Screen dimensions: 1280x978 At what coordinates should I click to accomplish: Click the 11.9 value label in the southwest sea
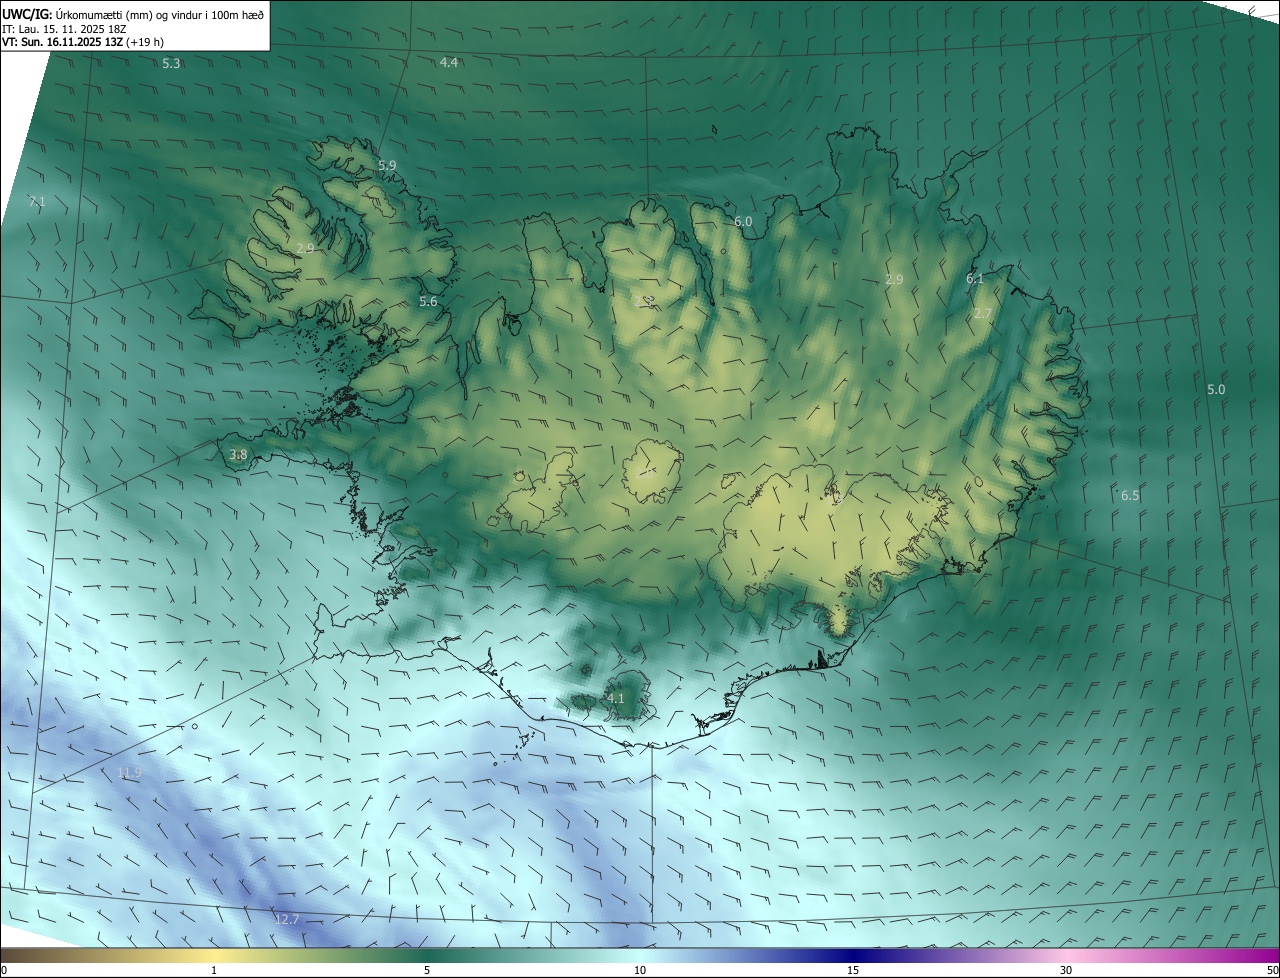[x=129, y=773]
